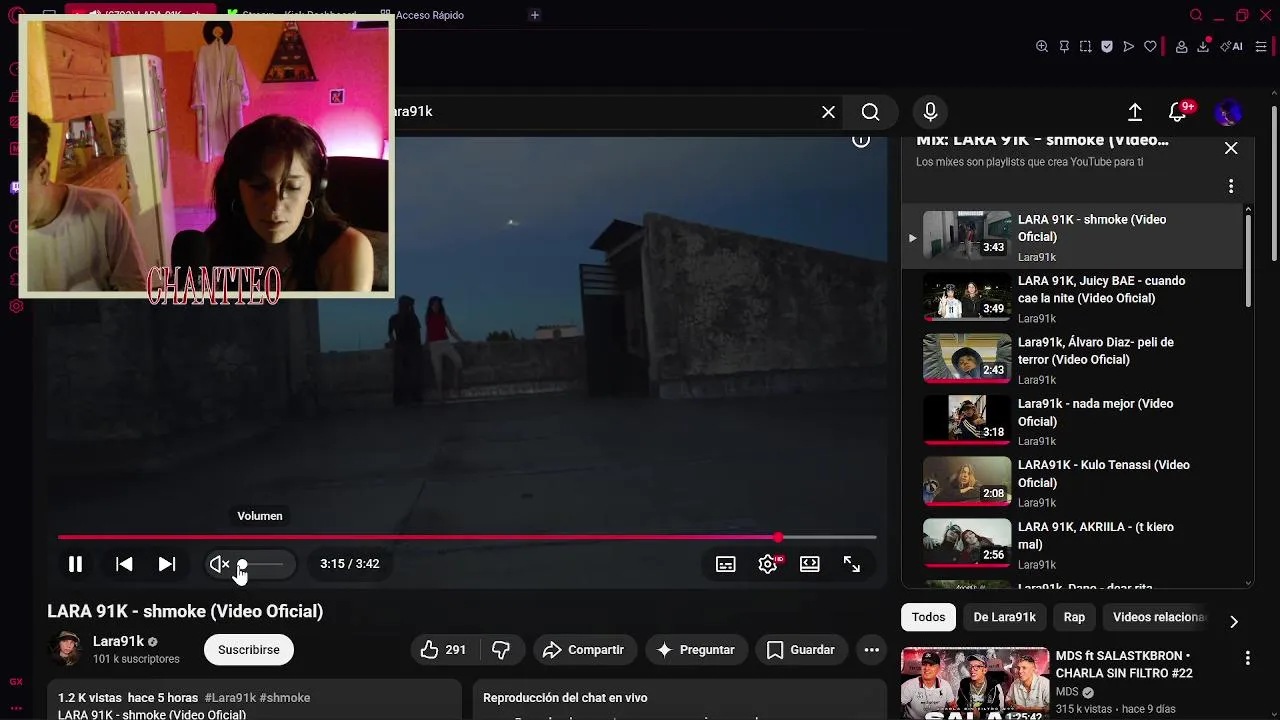Enter fullscreen mode

[x=852, y=564]
